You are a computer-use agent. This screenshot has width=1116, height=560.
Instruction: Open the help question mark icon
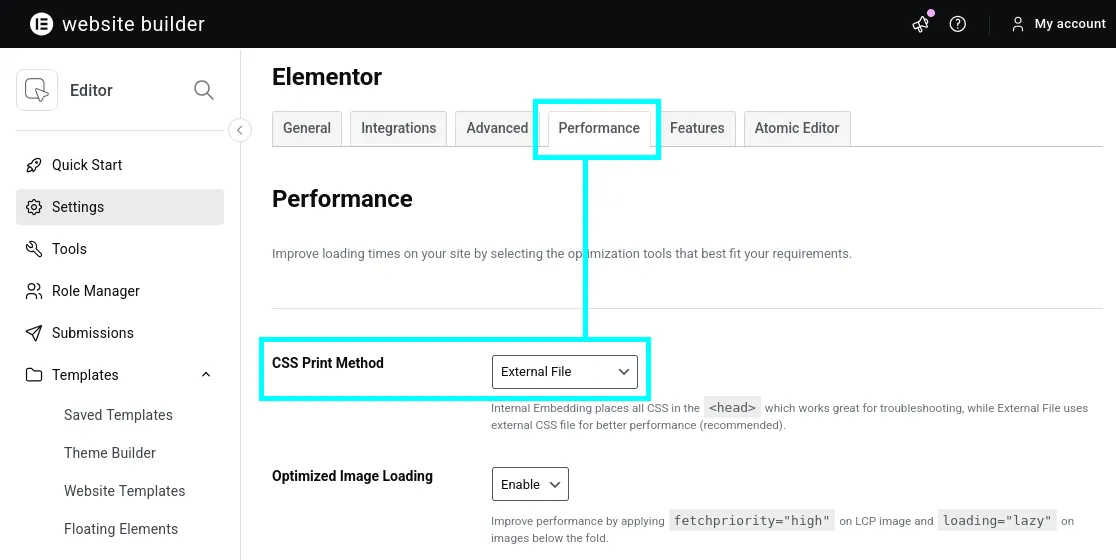958,24
